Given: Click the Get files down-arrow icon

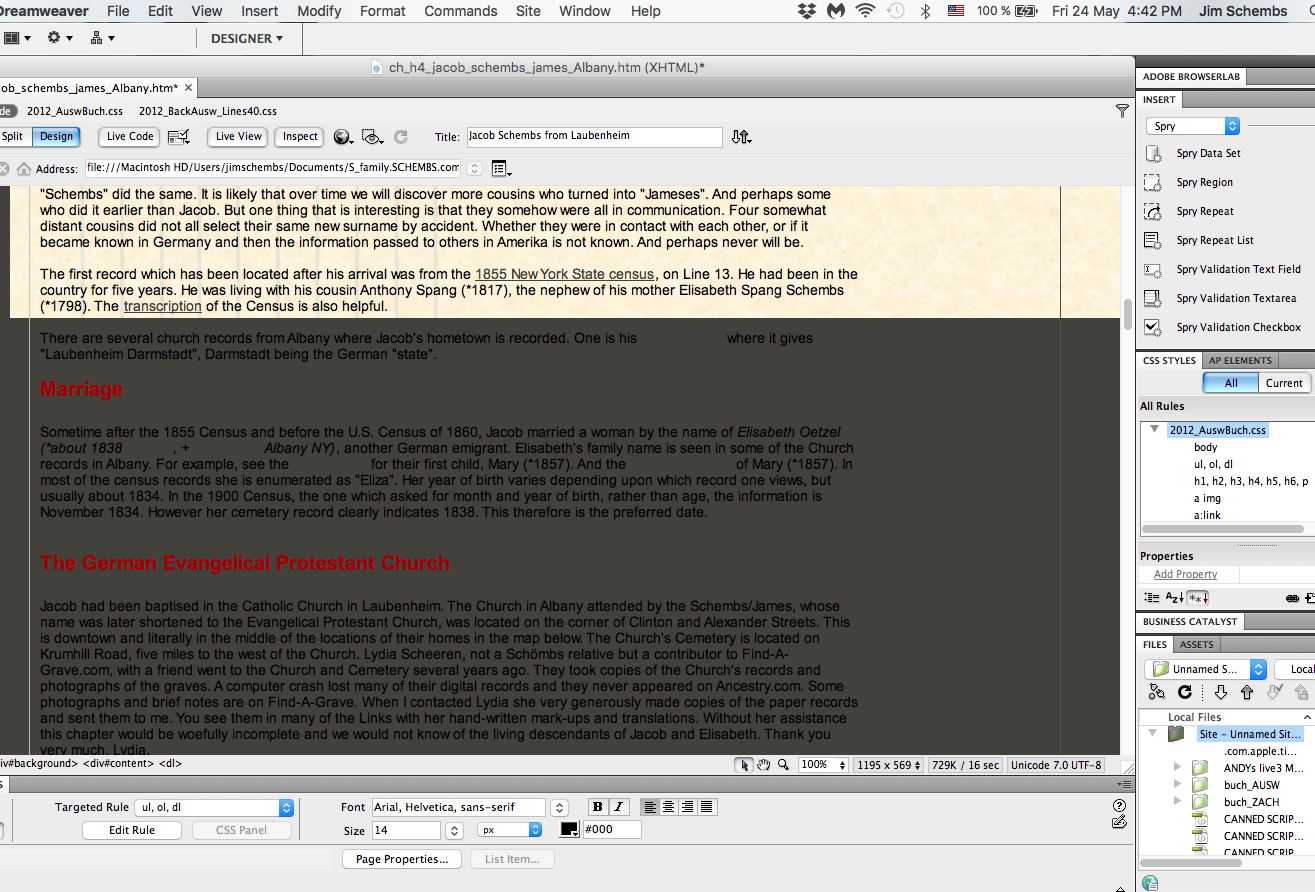Looking at the screenshot, I should (1220, 692).
